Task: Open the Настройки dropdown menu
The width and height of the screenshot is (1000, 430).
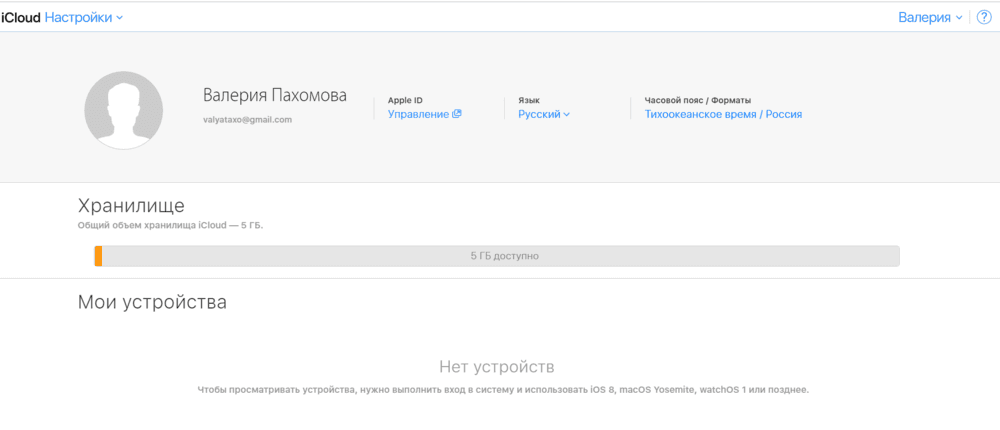Action: point(84,18)
